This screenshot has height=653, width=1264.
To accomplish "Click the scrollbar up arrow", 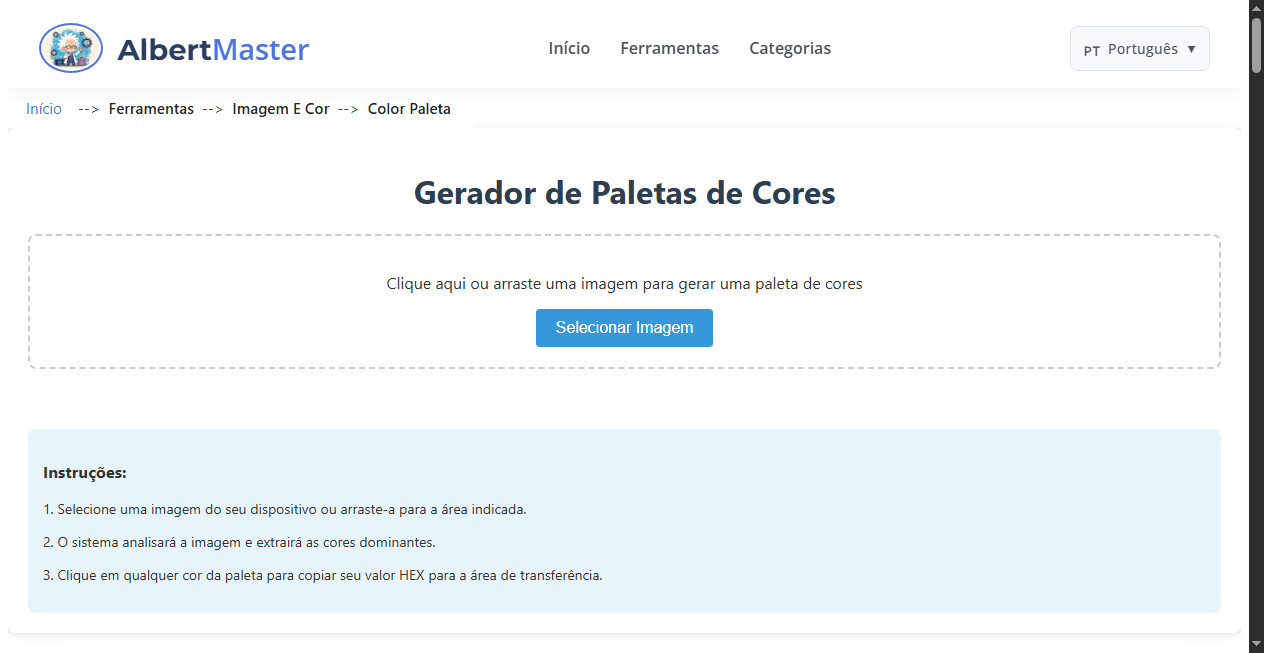I will (x=1255, y=8).
